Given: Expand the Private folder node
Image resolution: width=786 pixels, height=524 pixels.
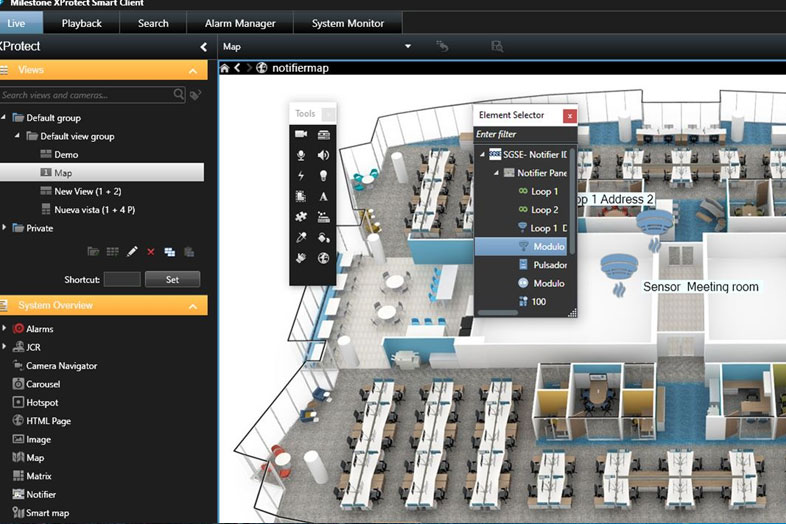Looking at the screenshot, I should tap(4, 228).
